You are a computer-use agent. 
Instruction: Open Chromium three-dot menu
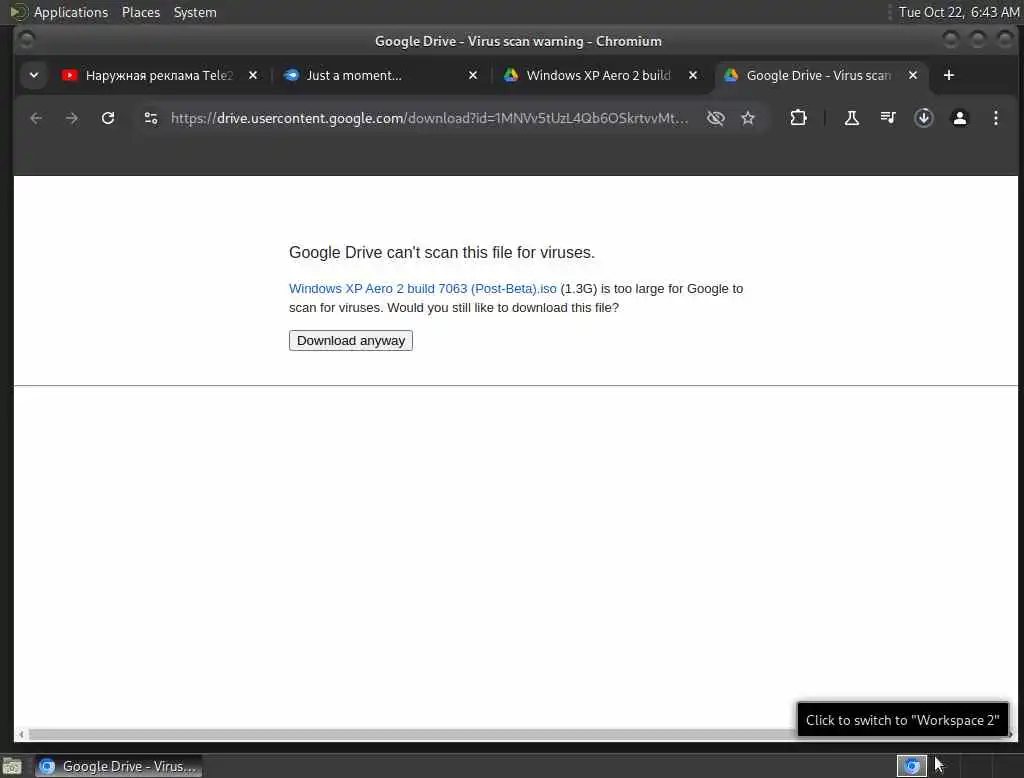click(x=995, y=118)
